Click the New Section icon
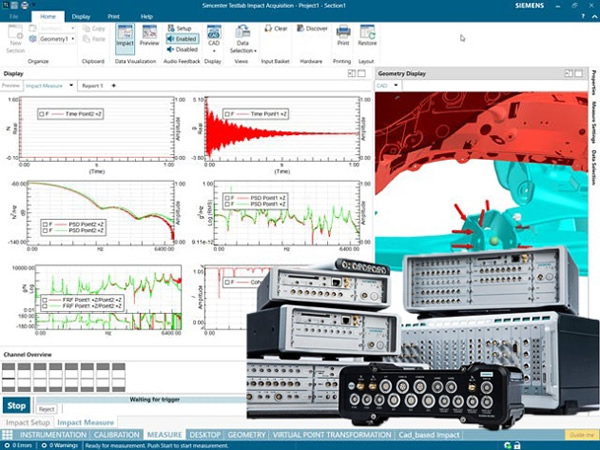This screenshot has height=450, width=600. click(15, 36)
